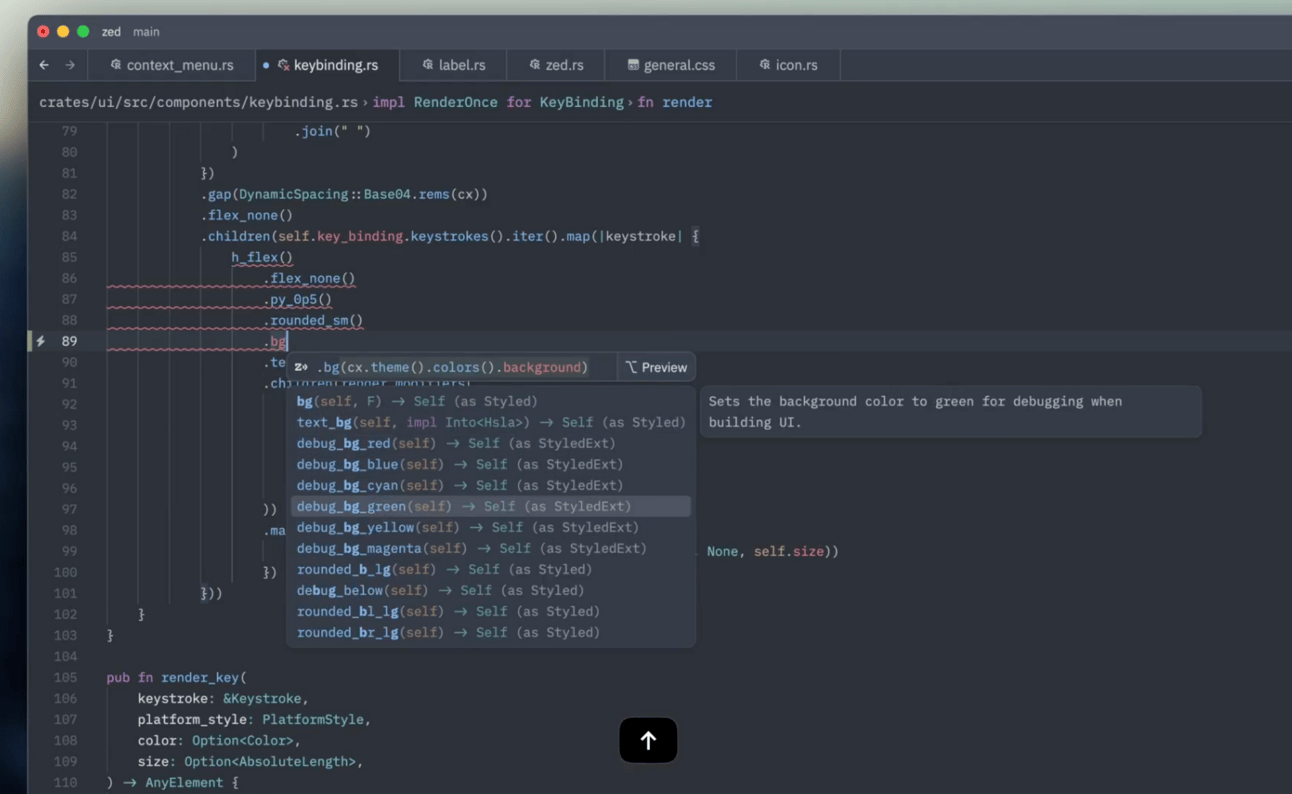1292x794 pixels.
Task: Switch to the context_menu.rs tab
Action: pyautogui.click(x=171, y=65)
